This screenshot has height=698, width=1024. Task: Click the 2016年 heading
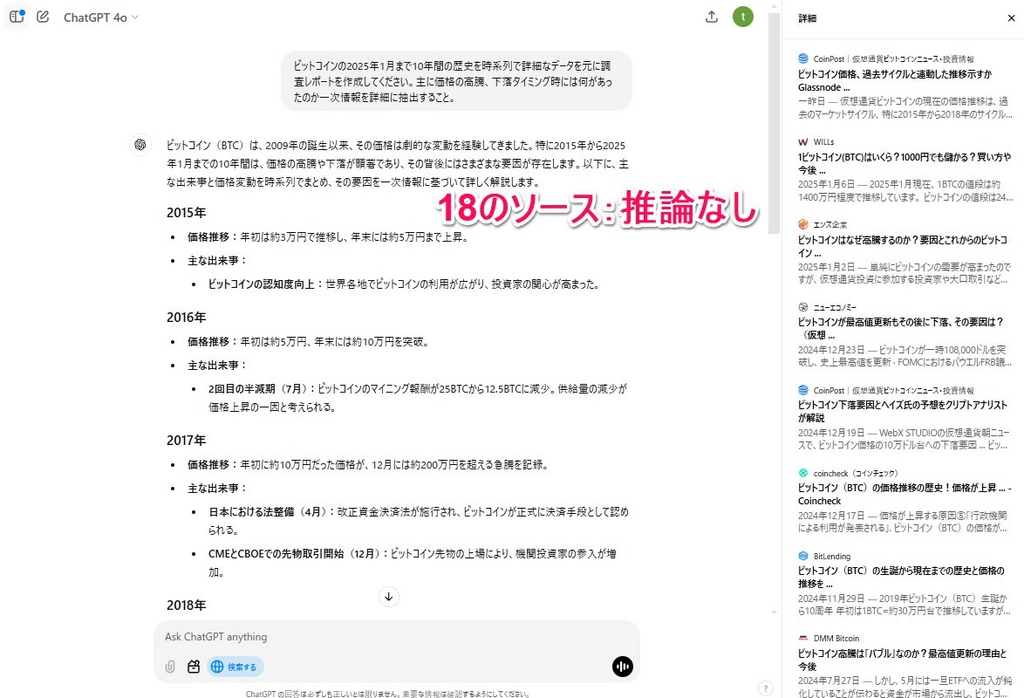point(186,317)
